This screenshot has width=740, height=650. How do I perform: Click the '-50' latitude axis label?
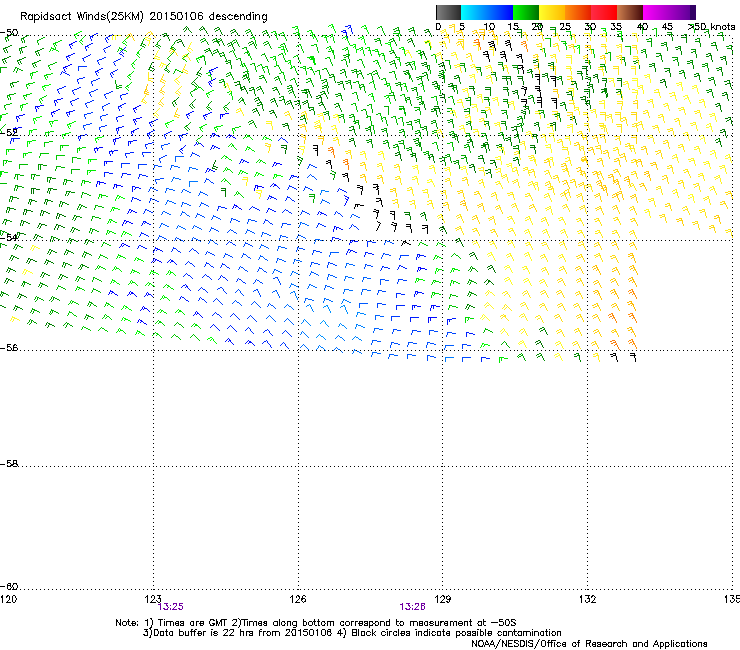tap(9, 33)
